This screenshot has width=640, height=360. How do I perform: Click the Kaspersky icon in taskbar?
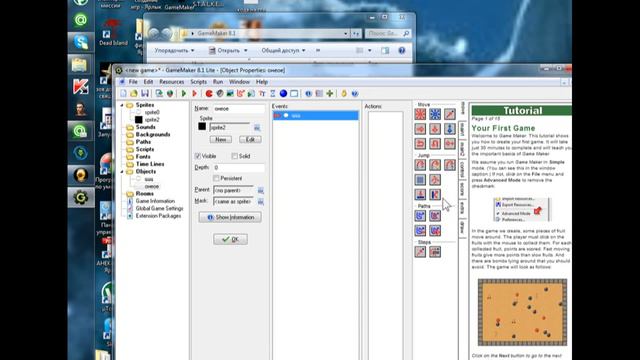pos(81,87)
